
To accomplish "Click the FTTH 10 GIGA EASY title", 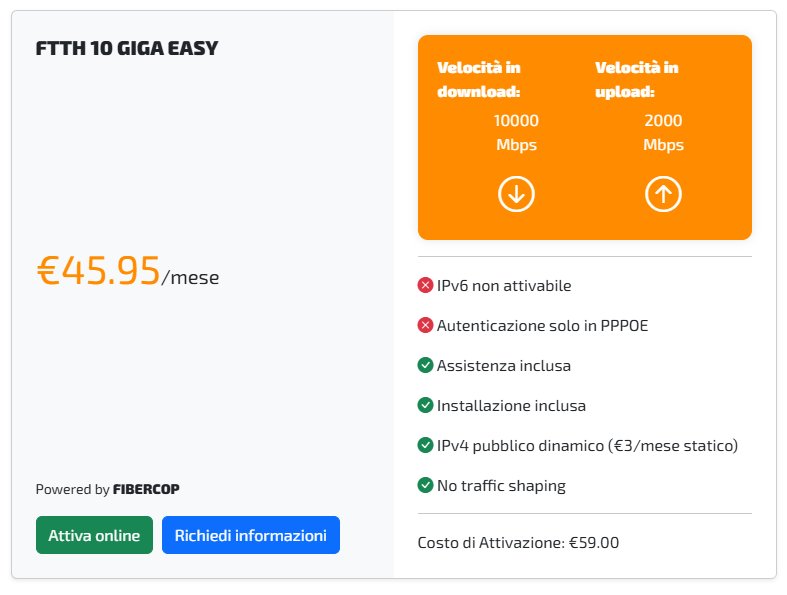I will [x=127, y=48].
